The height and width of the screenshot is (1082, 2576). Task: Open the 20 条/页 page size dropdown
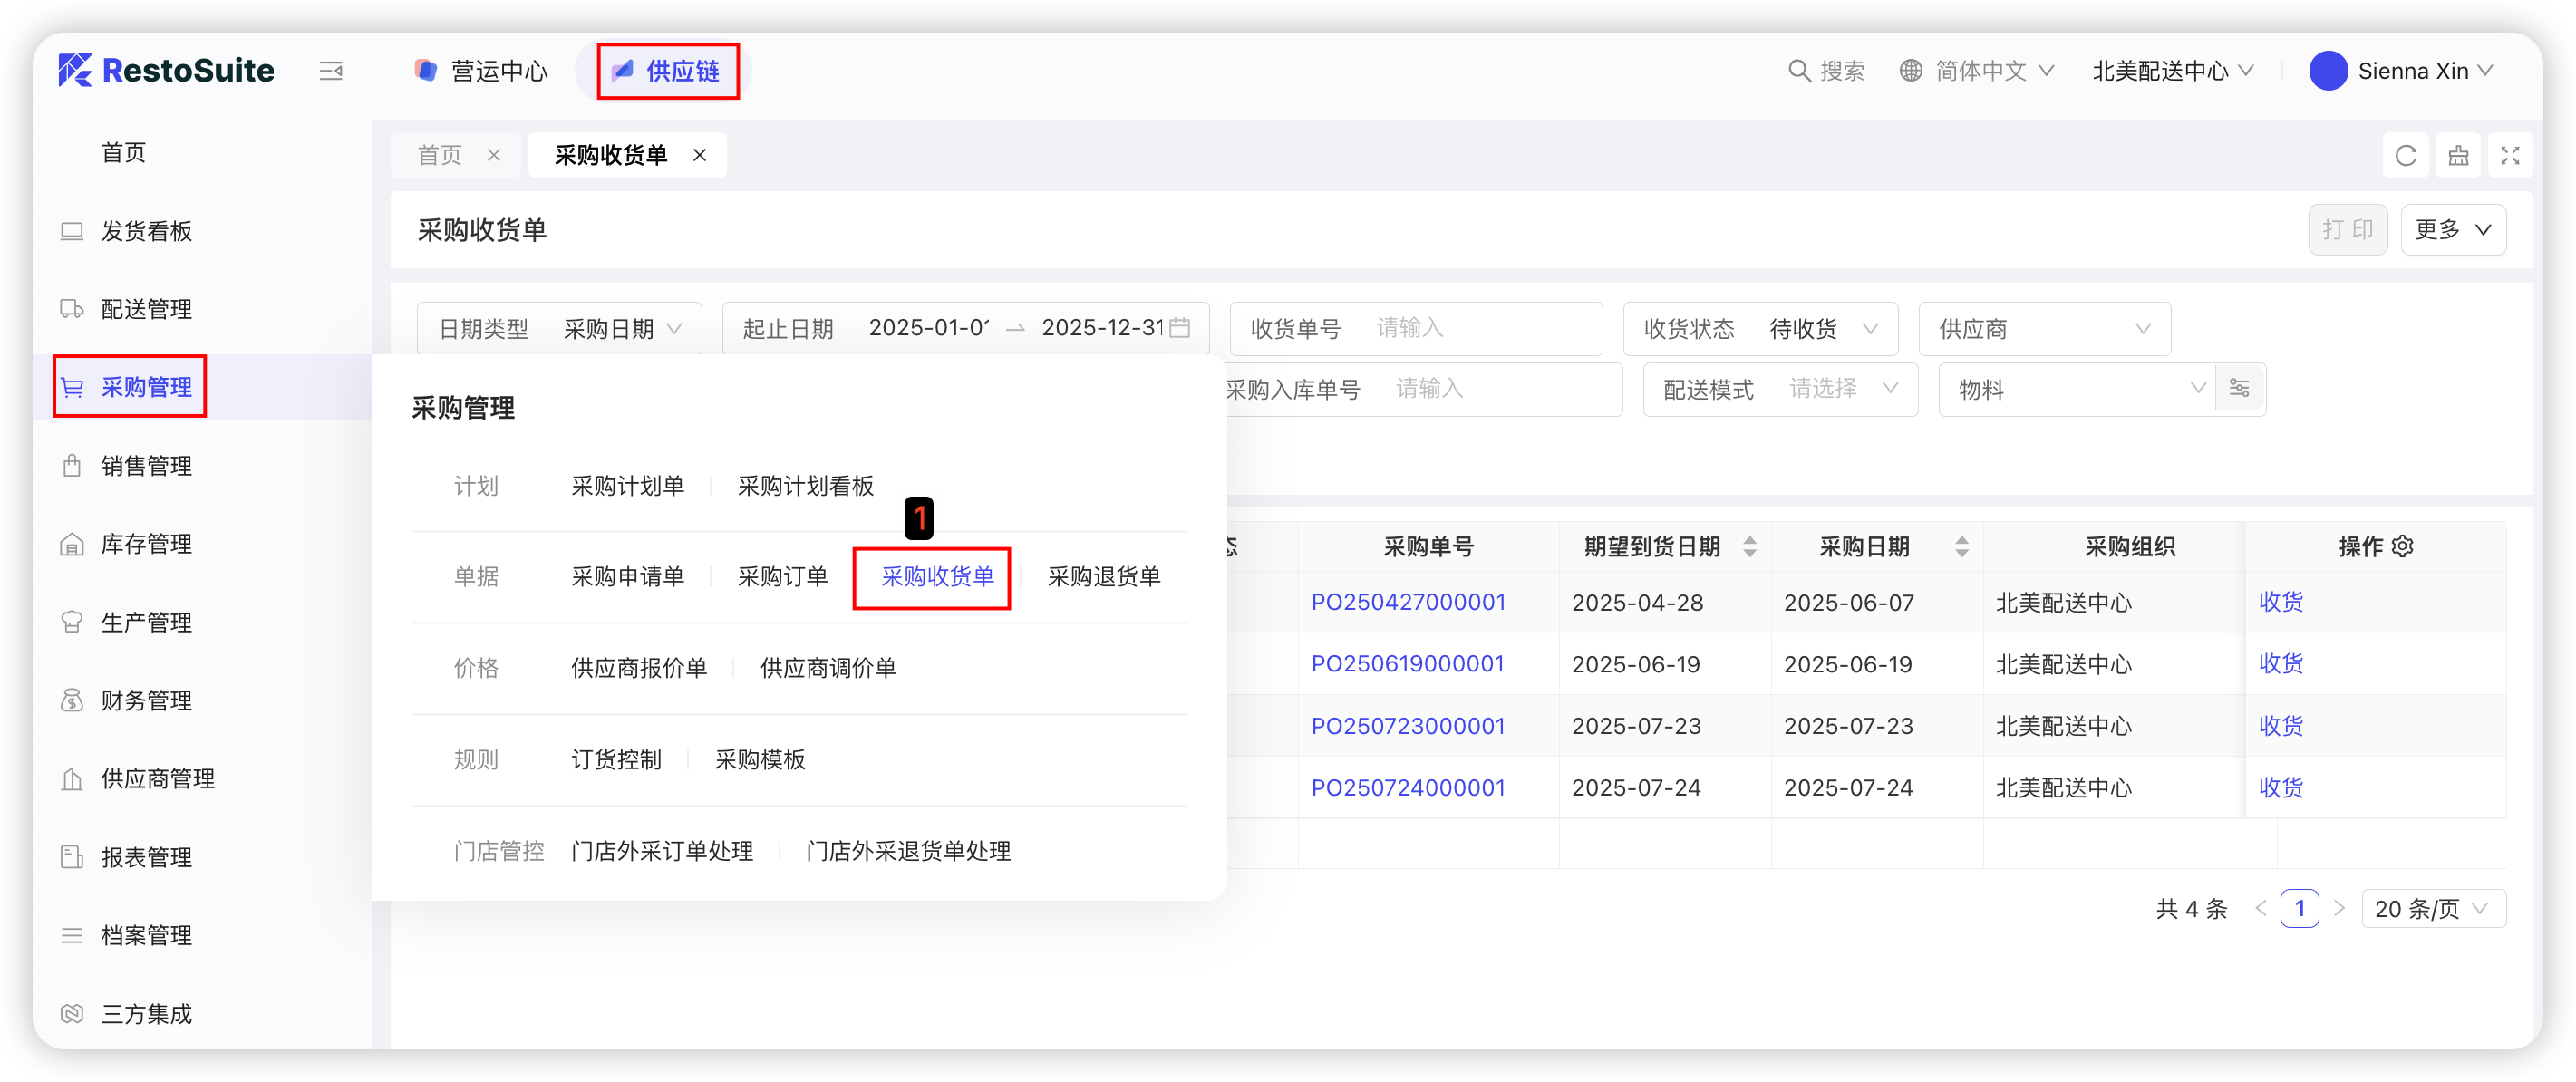click(x=2432, y=908)
